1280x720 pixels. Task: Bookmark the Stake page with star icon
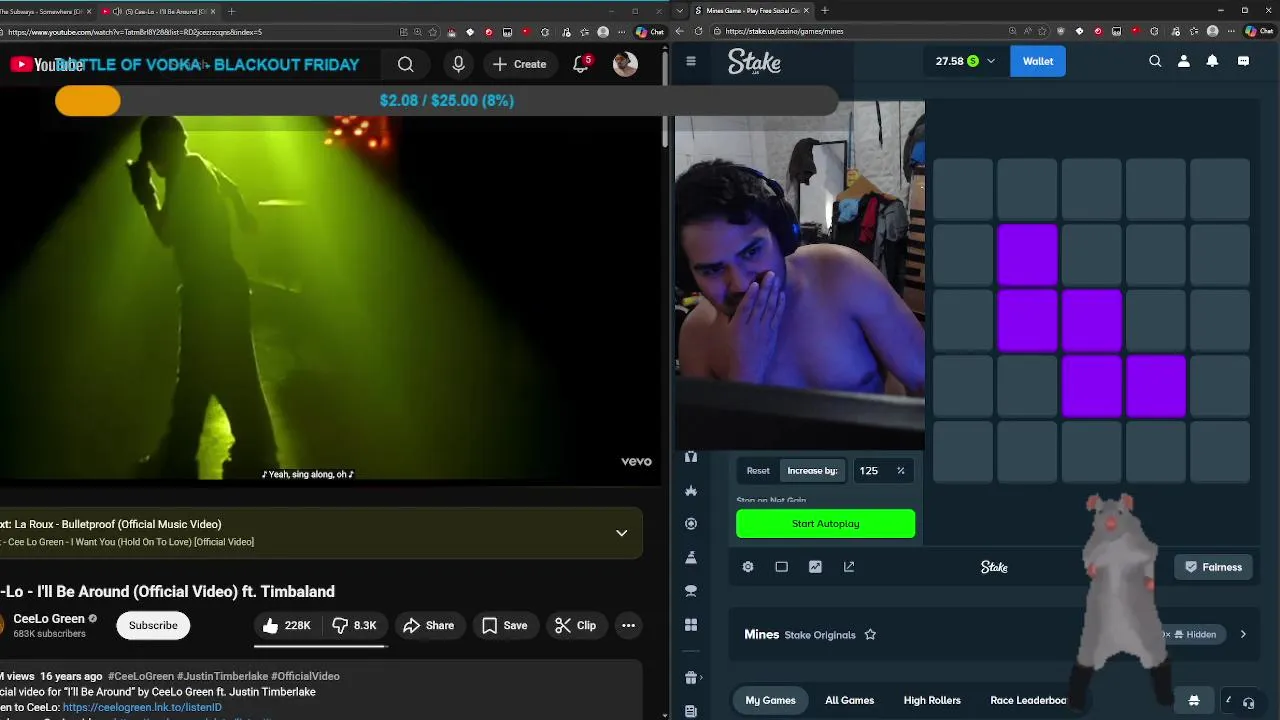[1044, 31]
